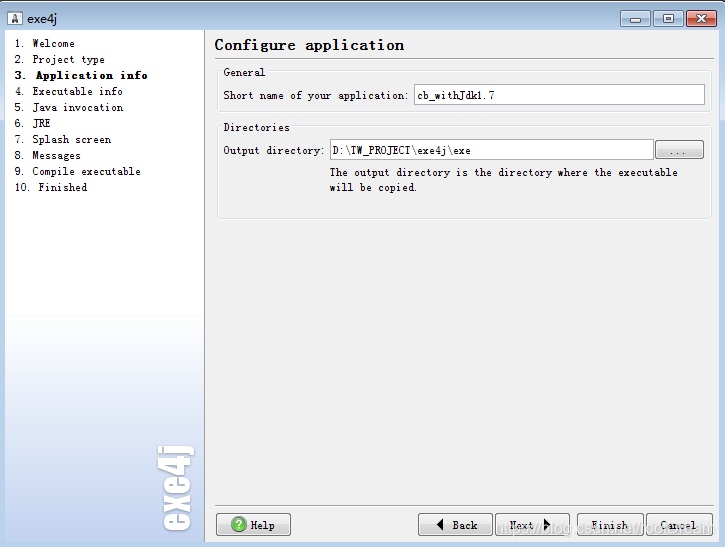Click the output directory description text

504,180
